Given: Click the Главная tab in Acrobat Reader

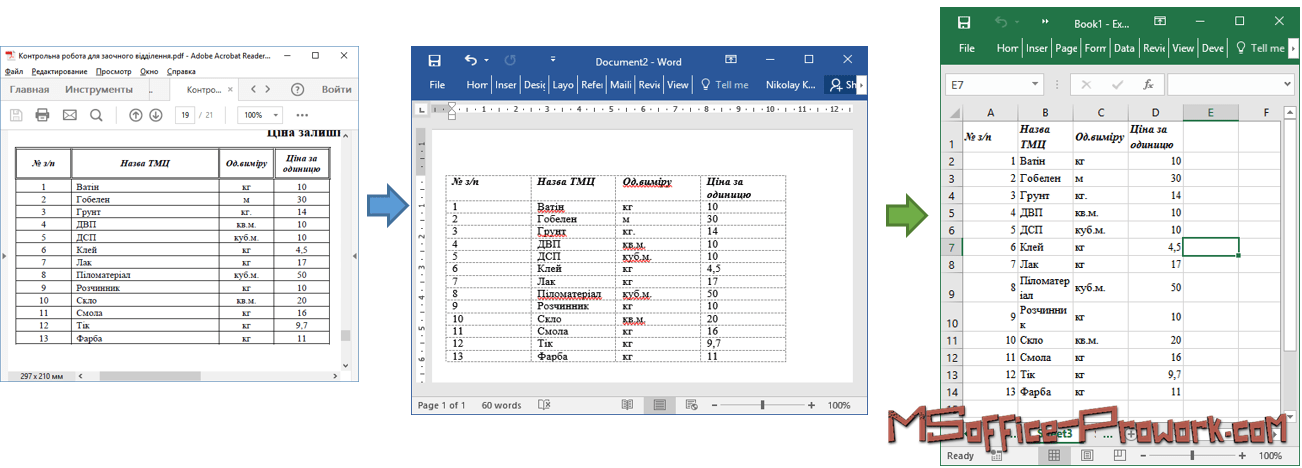Looking at the screenshot, I should click(x=30, y=89).
